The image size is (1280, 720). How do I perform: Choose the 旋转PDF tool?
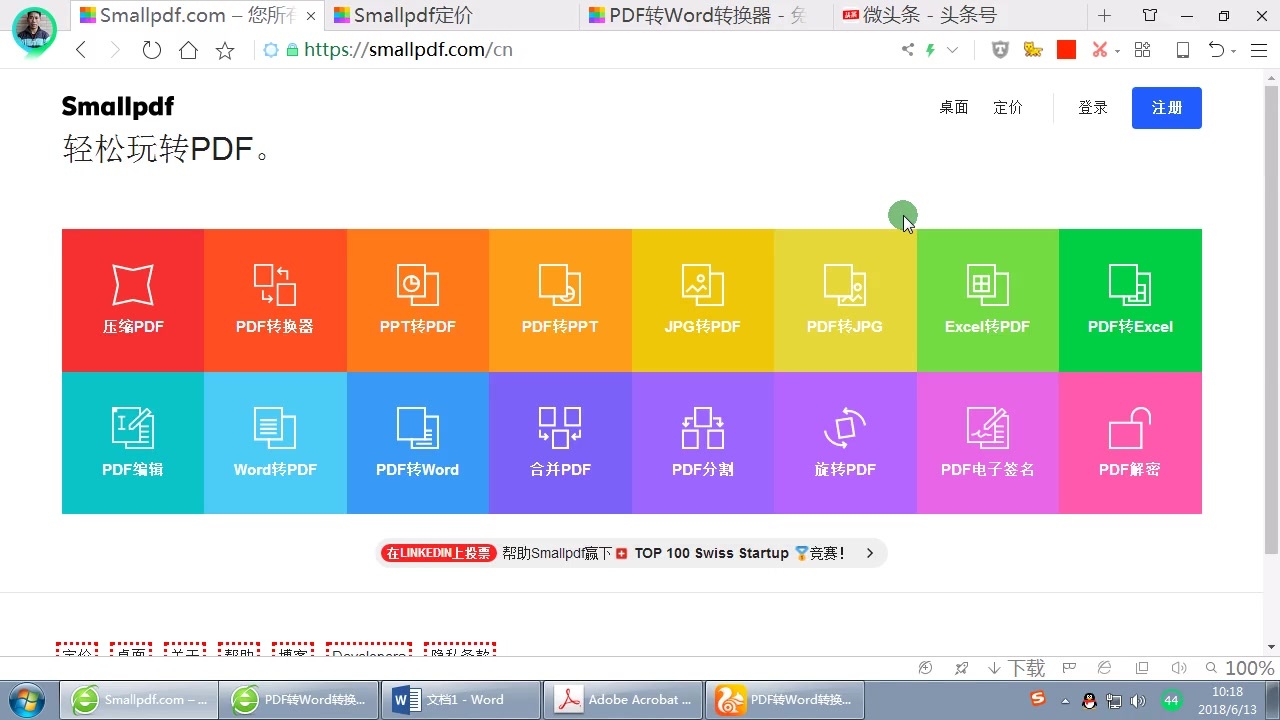click(x=845, y=443)
